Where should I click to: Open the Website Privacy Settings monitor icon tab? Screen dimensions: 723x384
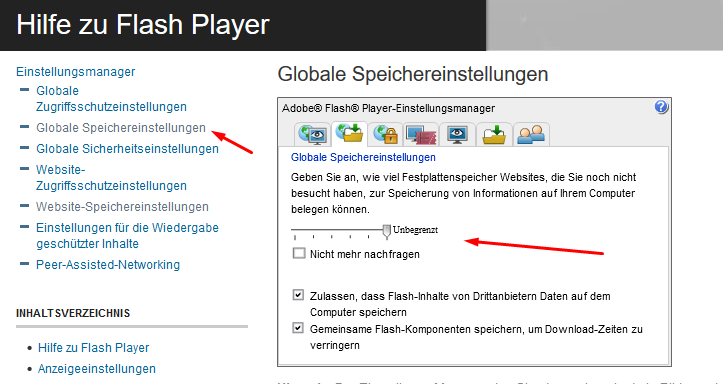click(x=457, y=134)
